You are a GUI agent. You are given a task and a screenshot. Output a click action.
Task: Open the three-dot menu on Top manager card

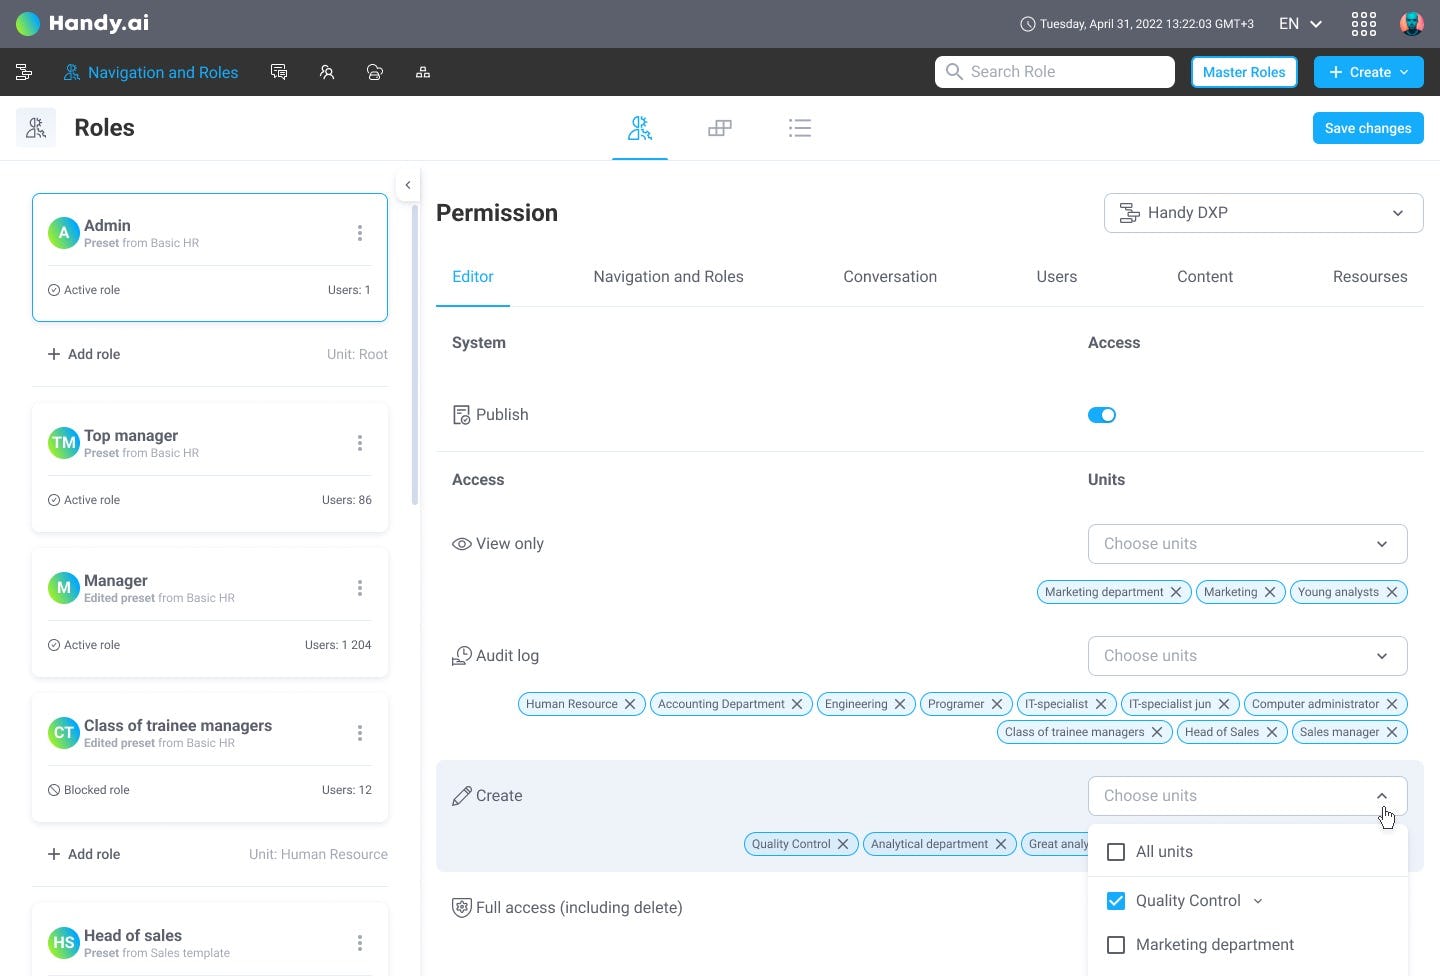point(360,443)
